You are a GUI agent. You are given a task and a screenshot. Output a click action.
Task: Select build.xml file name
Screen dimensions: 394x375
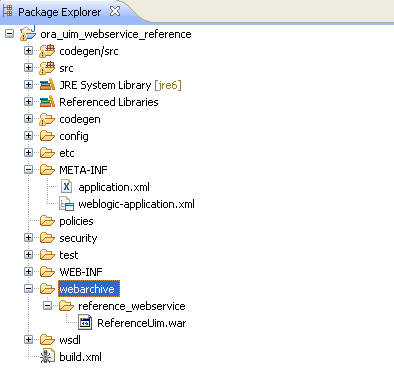pos(80,357)
